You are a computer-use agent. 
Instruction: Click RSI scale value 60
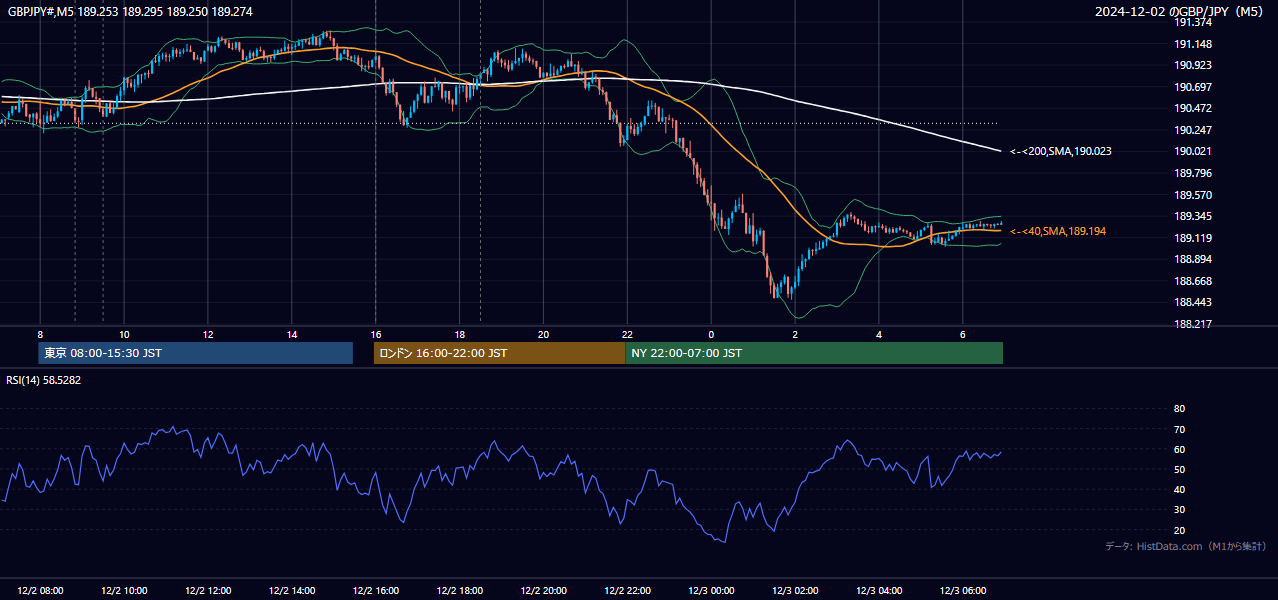(x=1179, y=449)
